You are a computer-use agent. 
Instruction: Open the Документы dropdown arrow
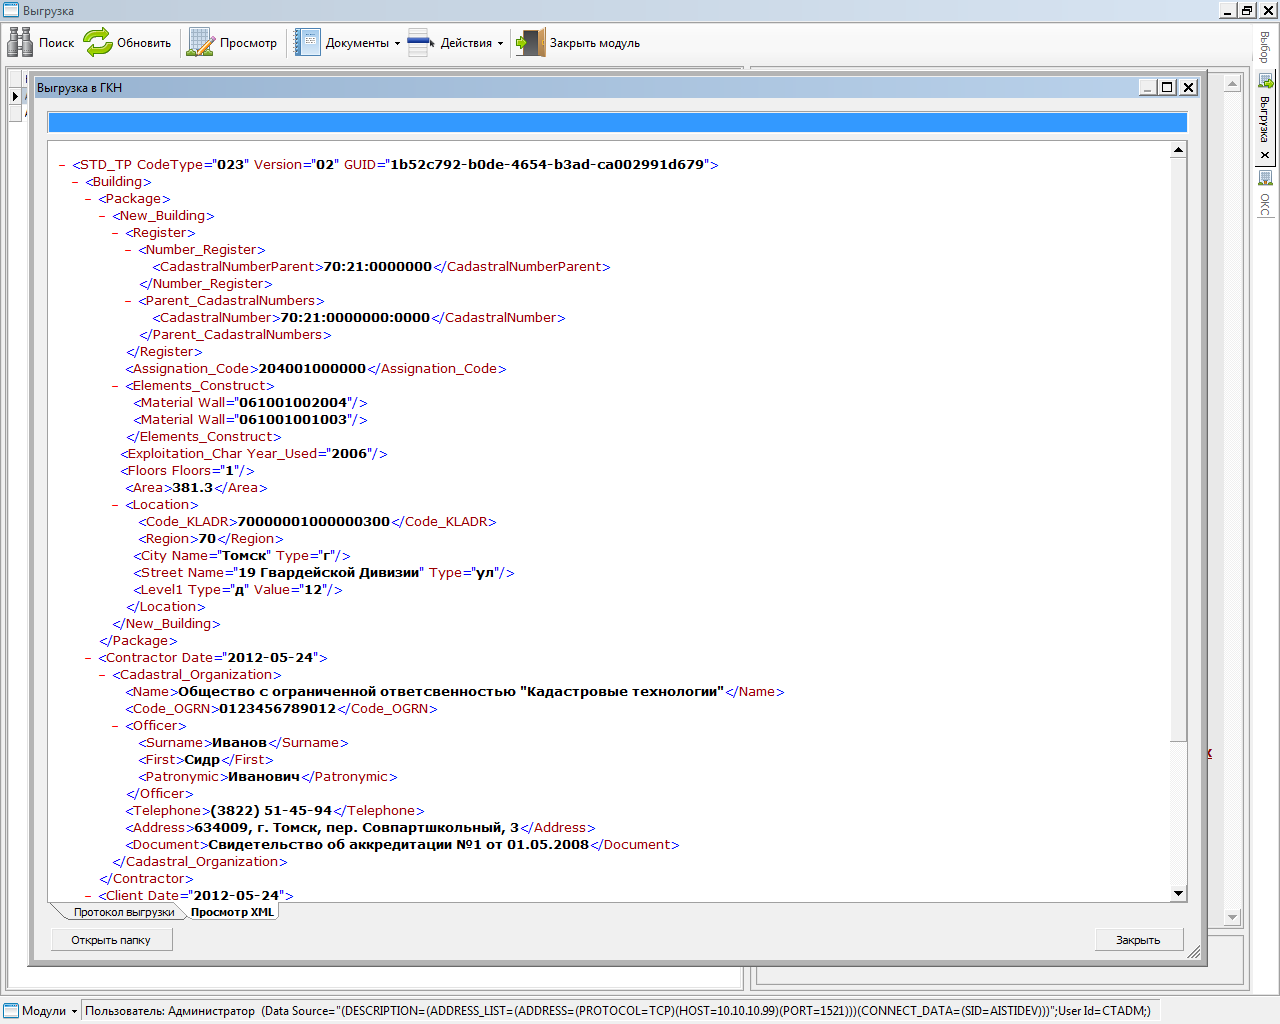397,44
